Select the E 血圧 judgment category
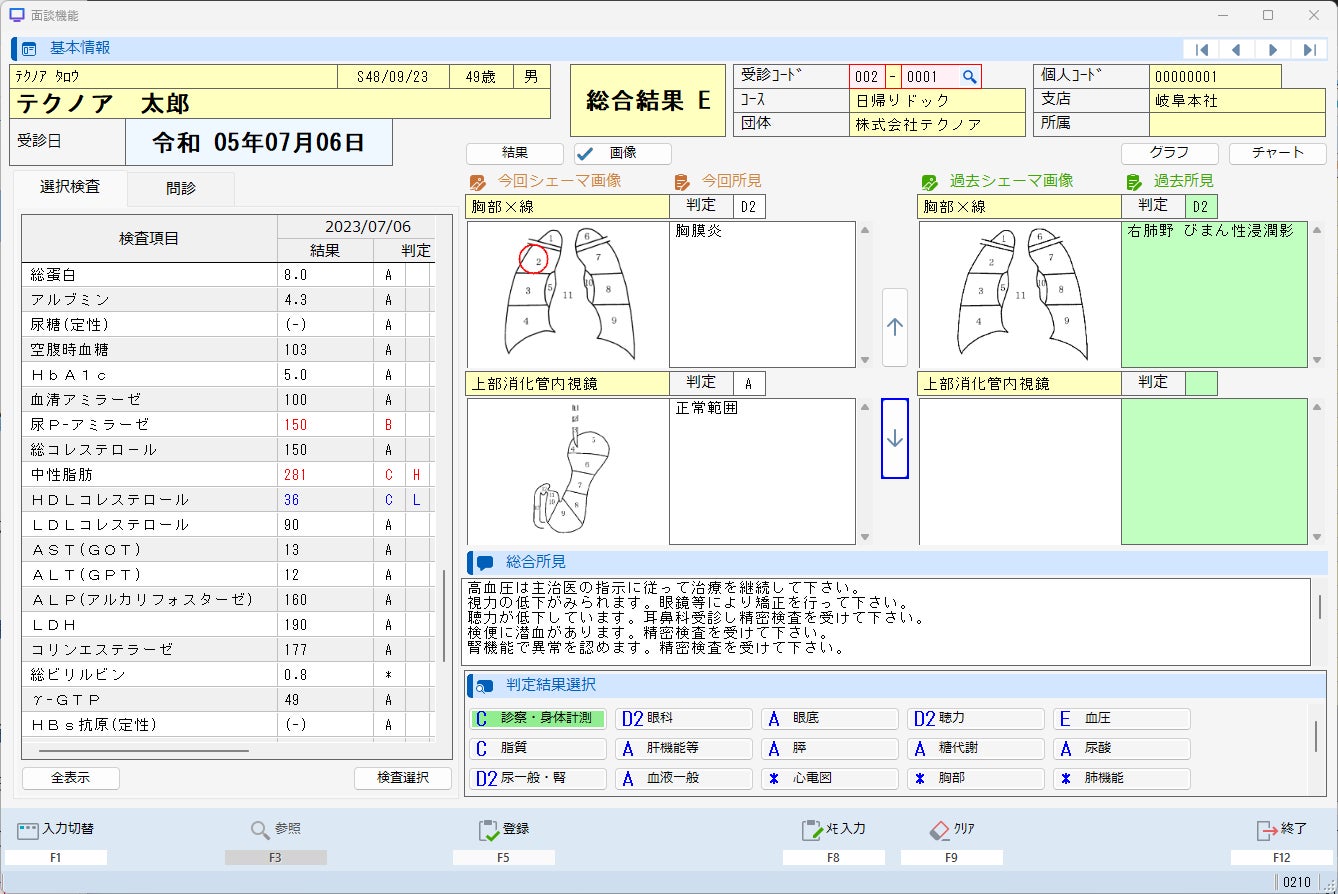The height and width of the screenshot is (894, 1338). pyautogui.click(x=1122, y=719)
